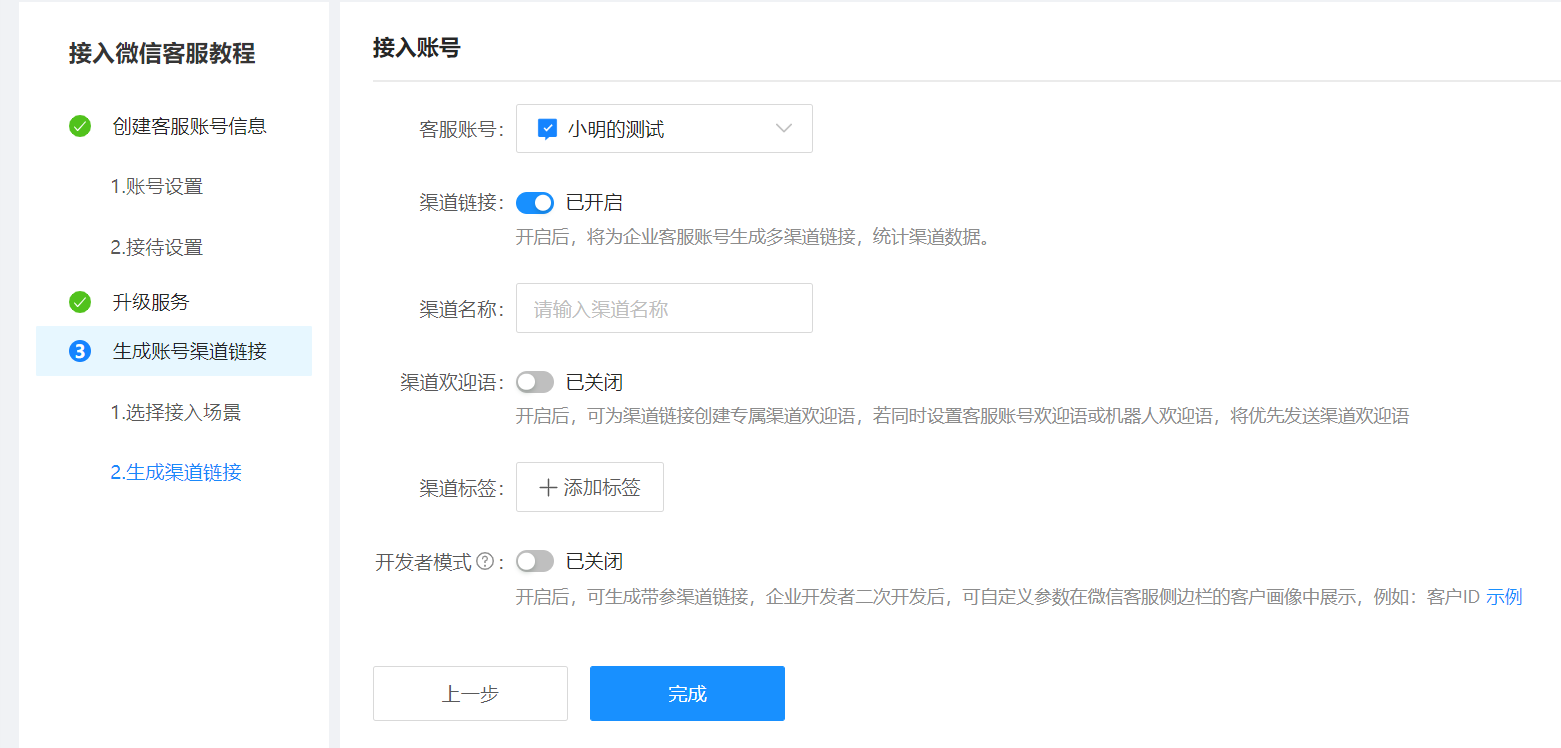The image size is (1561, 748).
Task: Click the 添加标签 button
Action: pyautogui.click(x=590, y=487)
